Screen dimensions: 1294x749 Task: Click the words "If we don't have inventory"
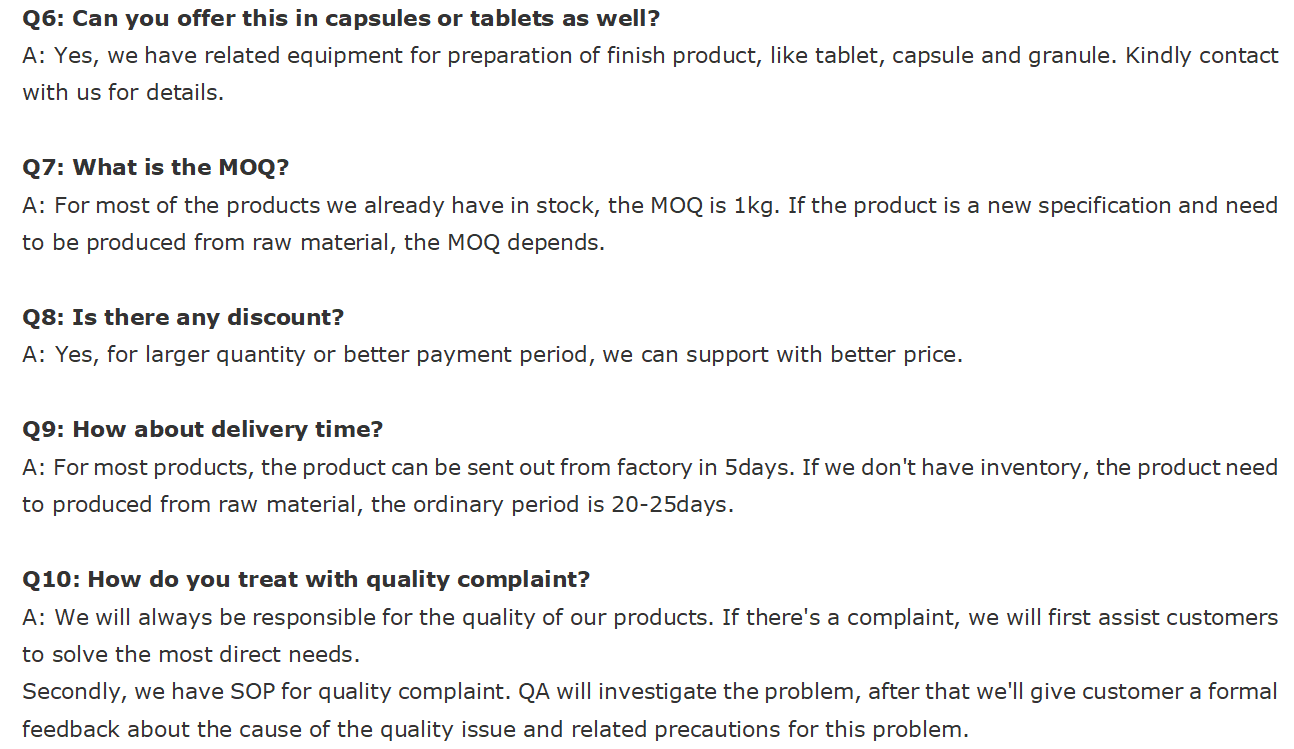pyautogui.click(x=941, y=467)
